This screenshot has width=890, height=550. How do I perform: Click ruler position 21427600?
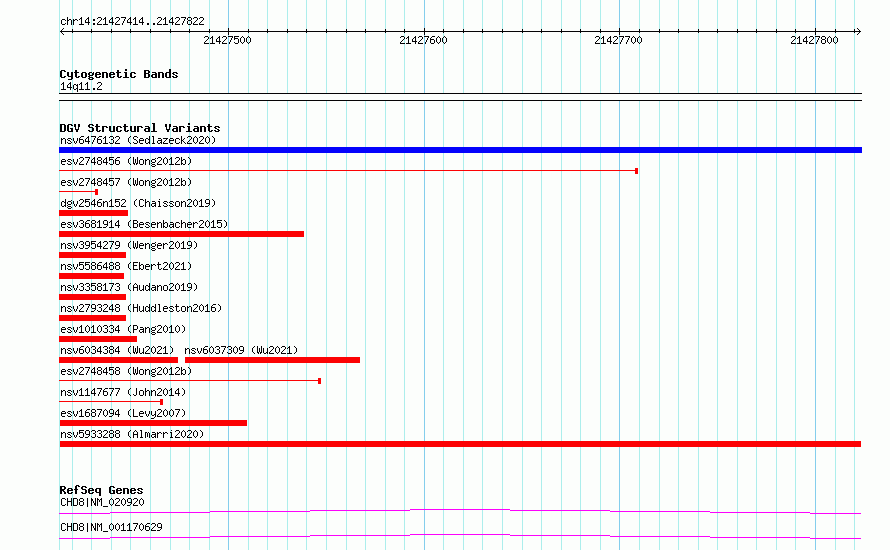pyautogui.click(x=423, y=40)
